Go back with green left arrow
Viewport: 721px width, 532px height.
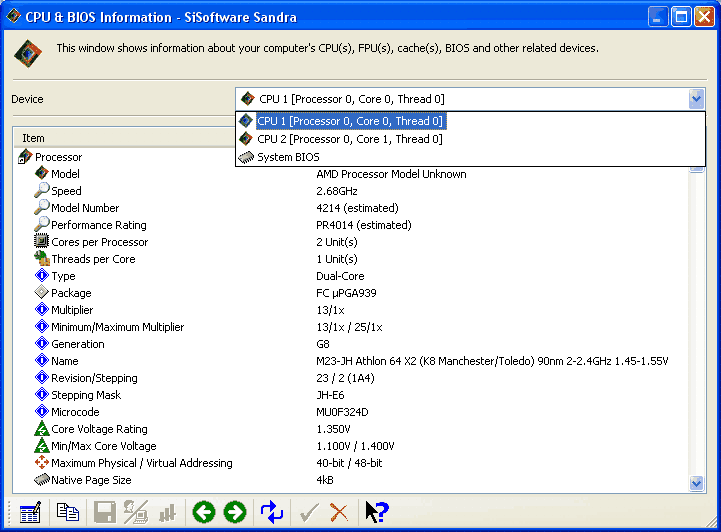tap(204, 512)
